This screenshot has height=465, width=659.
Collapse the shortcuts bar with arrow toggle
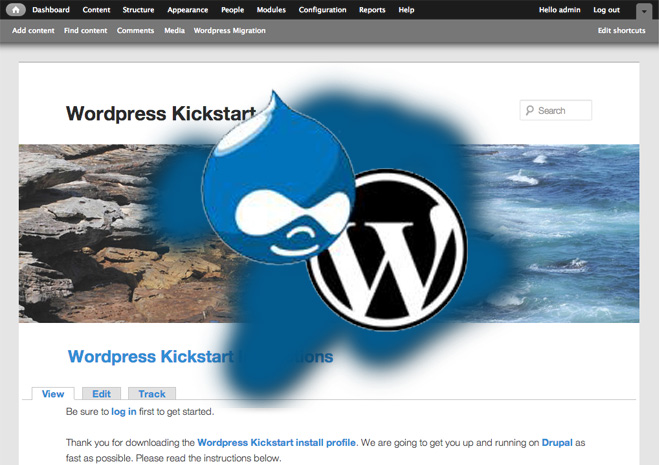(643, 10)
